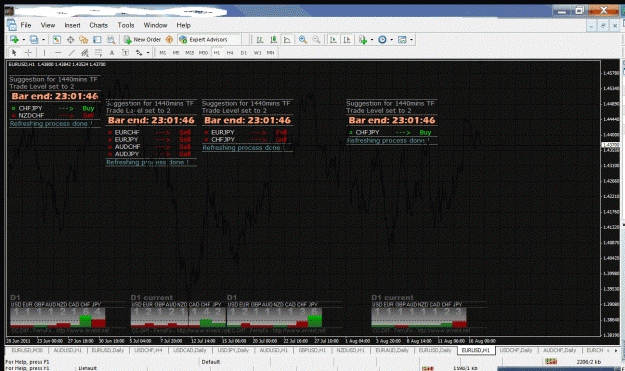Zoom in on the chart
The image size is (625, 371).
pos(303,39)
